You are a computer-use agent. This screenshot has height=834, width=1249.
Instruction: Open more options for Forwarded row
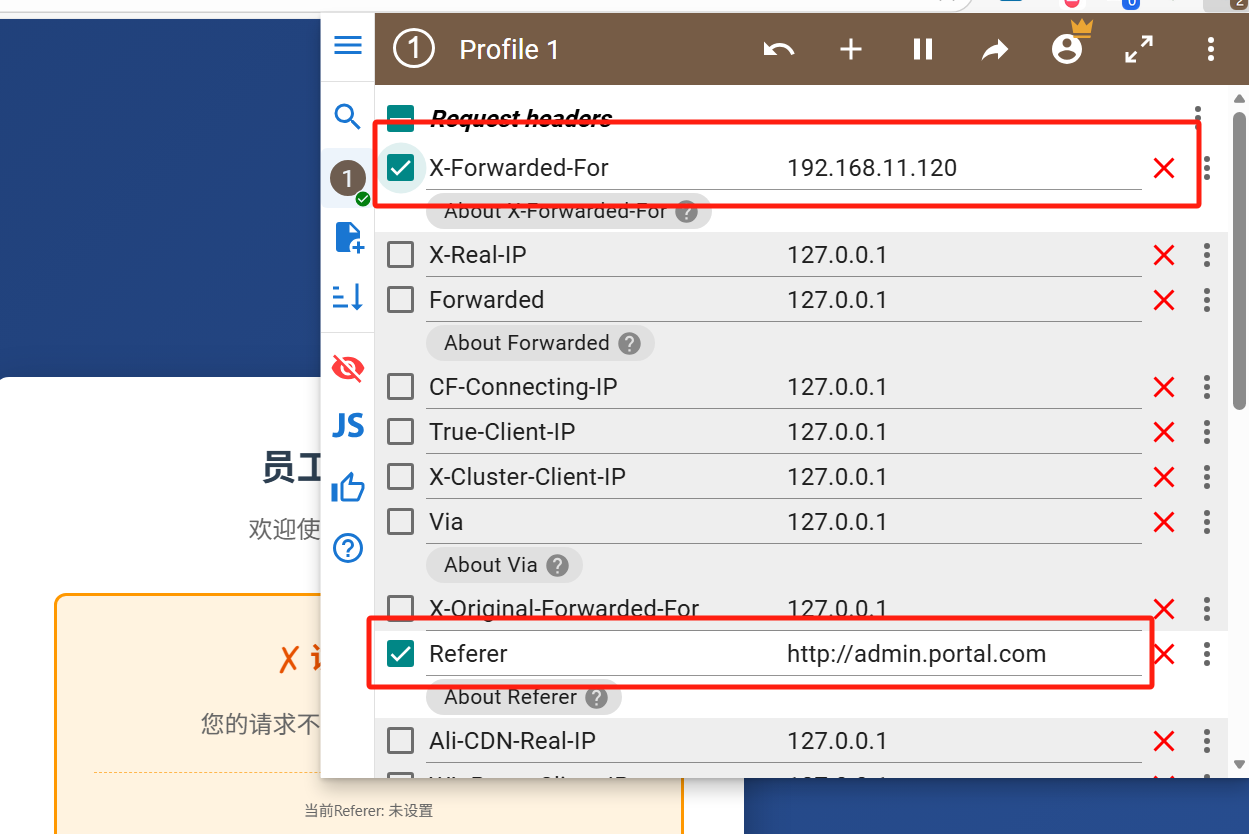[1207, 300]
